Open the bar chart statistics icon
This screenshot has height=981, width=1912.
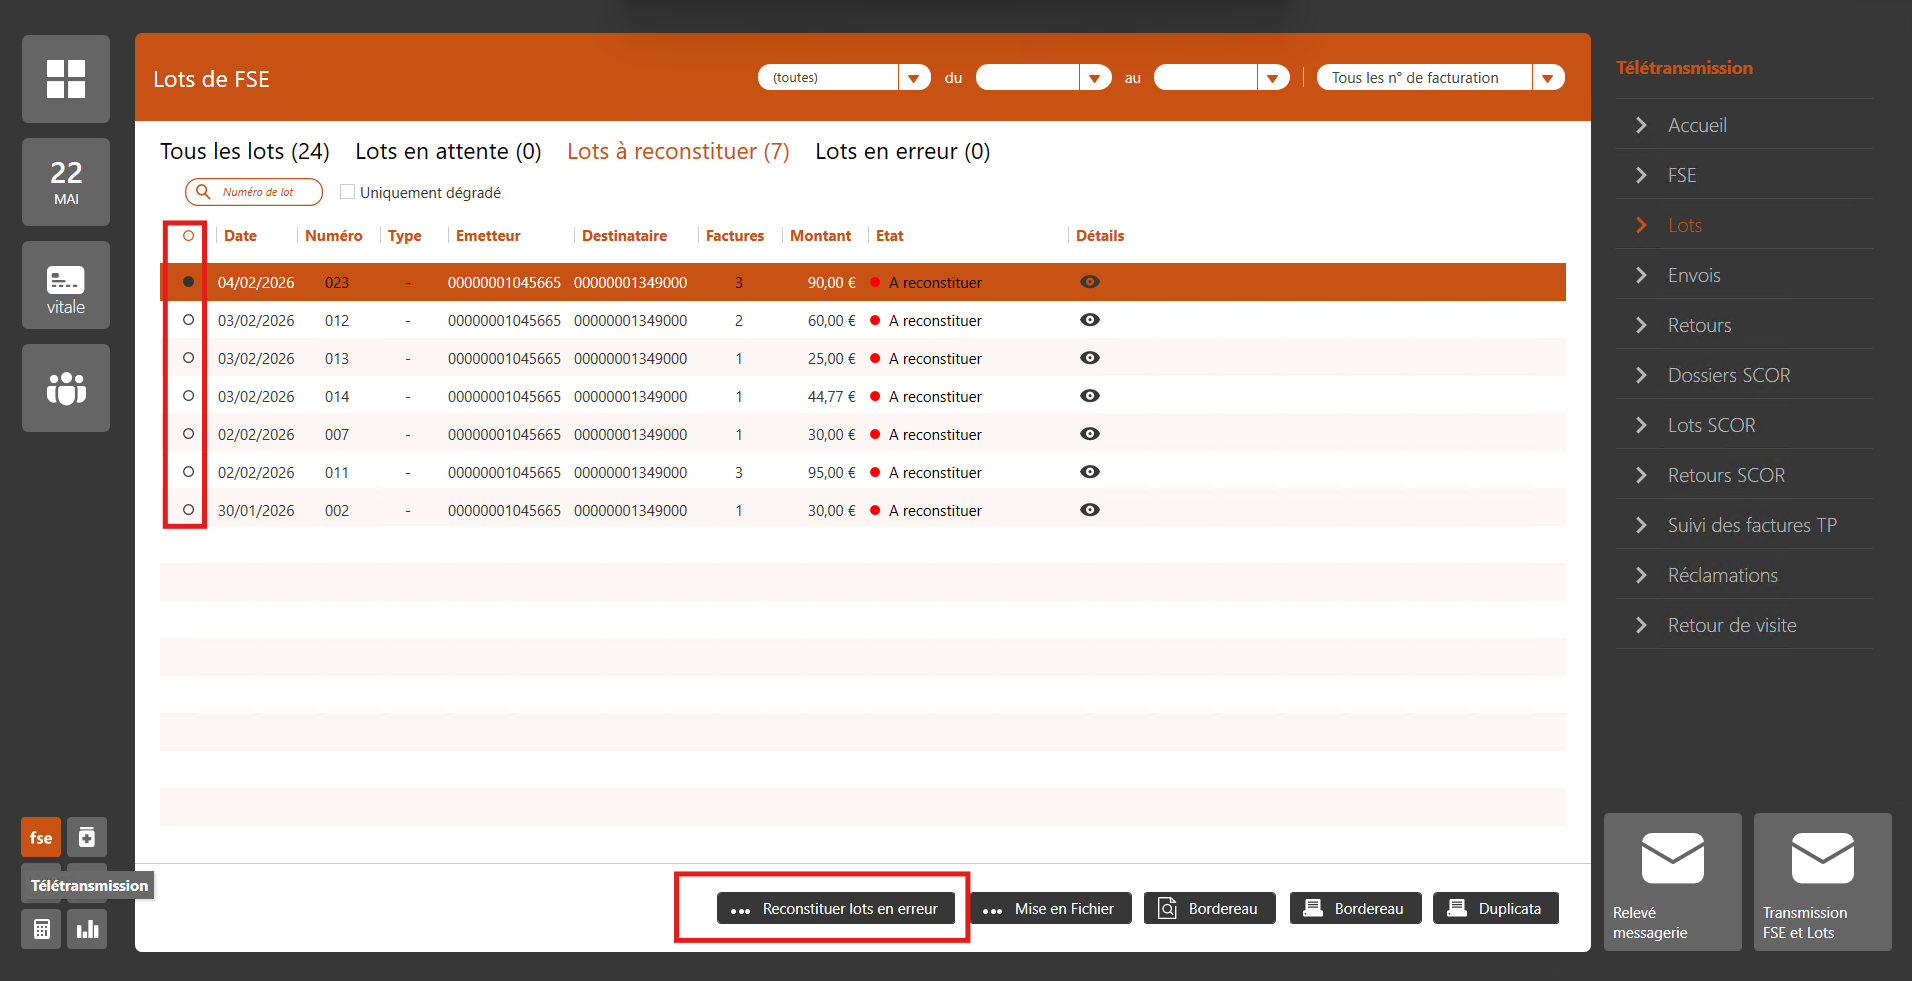[87, 929]
